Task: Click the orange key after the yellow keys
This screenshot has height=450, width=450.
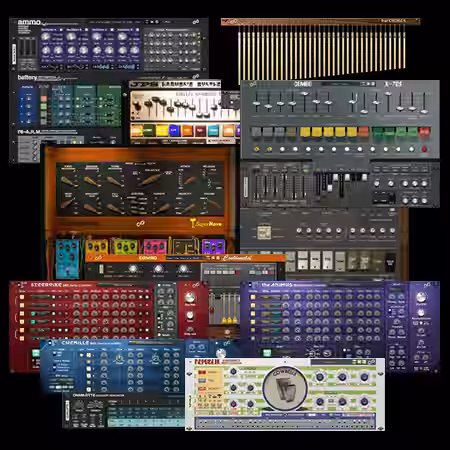Action: tap(363, 132)
